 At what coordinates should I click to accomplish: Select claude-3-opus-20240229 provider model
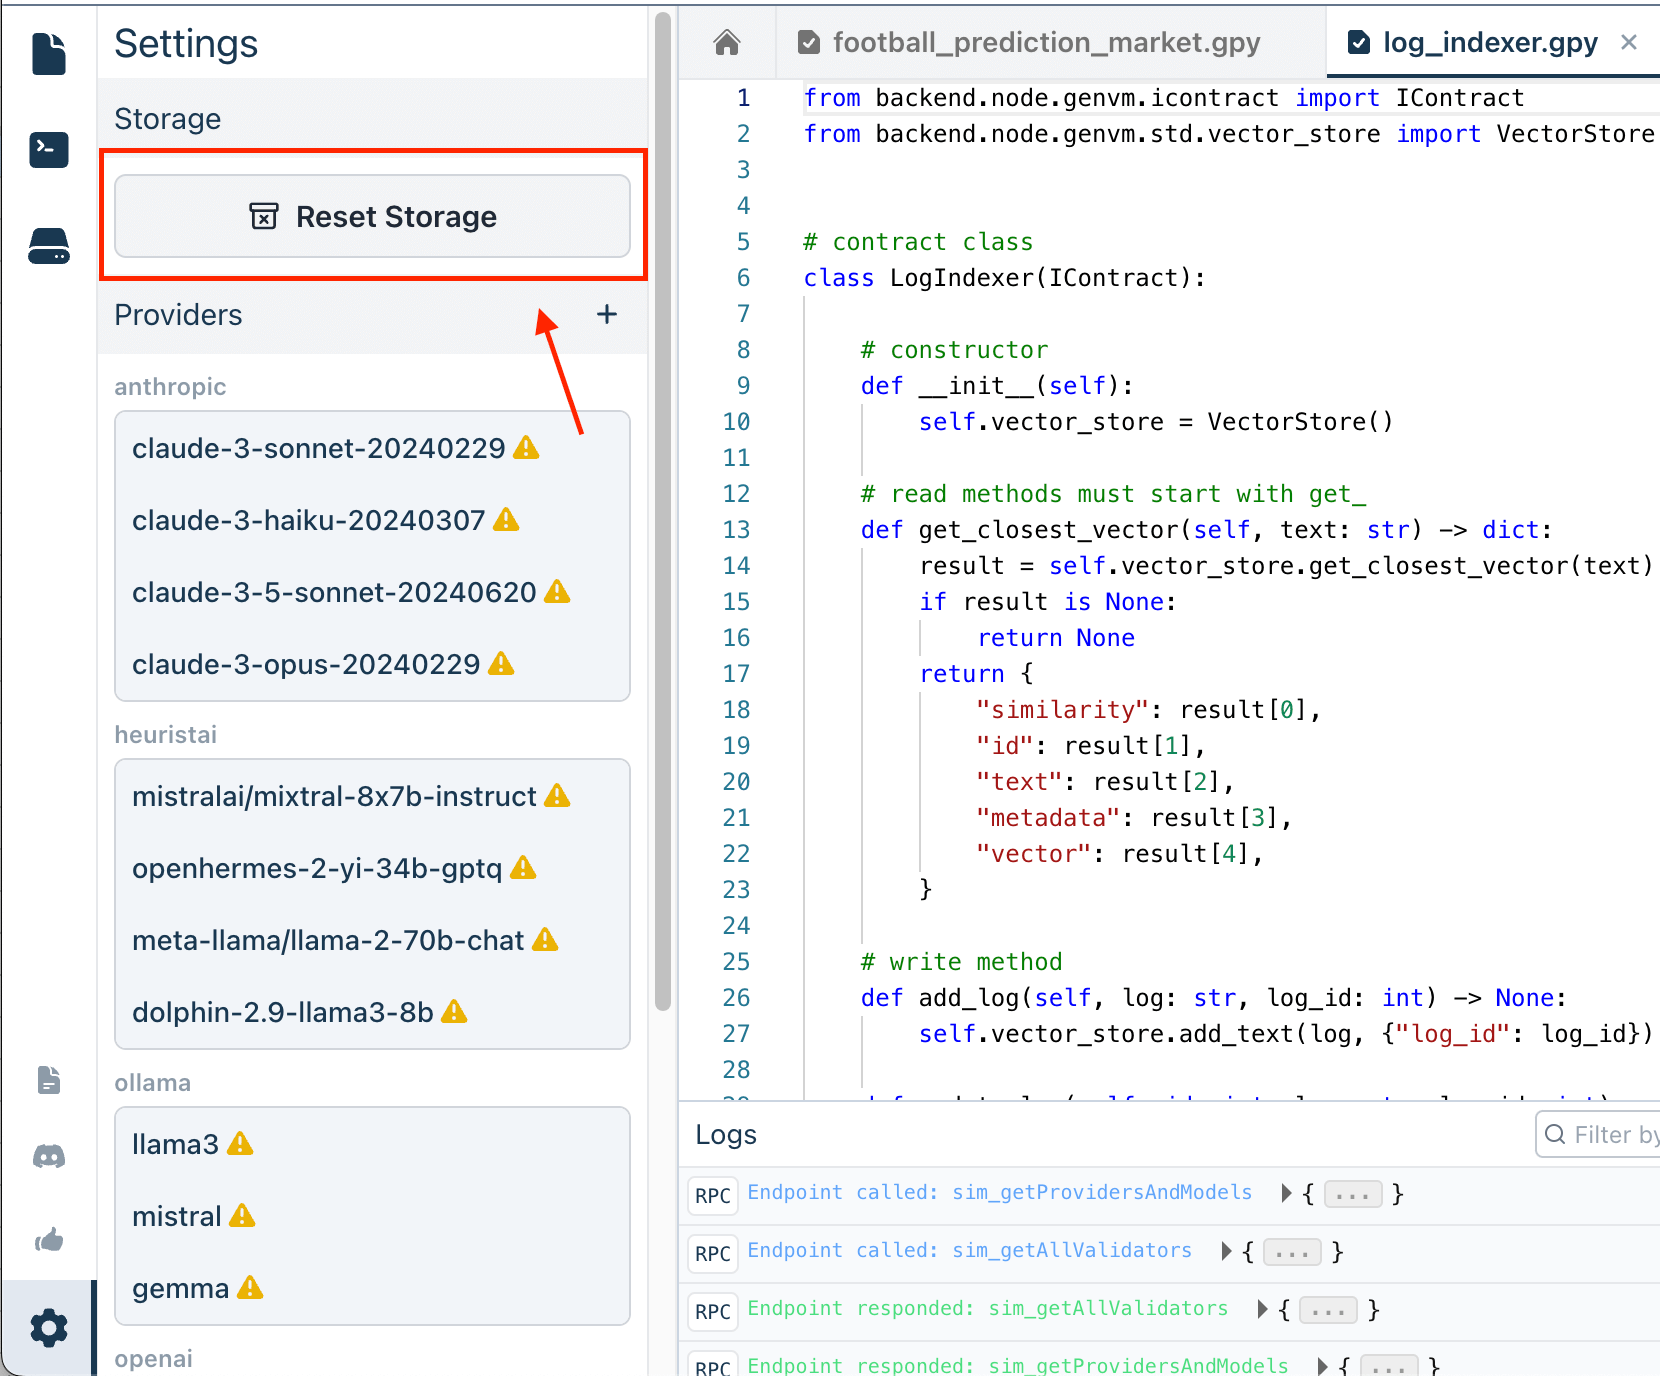(x=306, y=664)
